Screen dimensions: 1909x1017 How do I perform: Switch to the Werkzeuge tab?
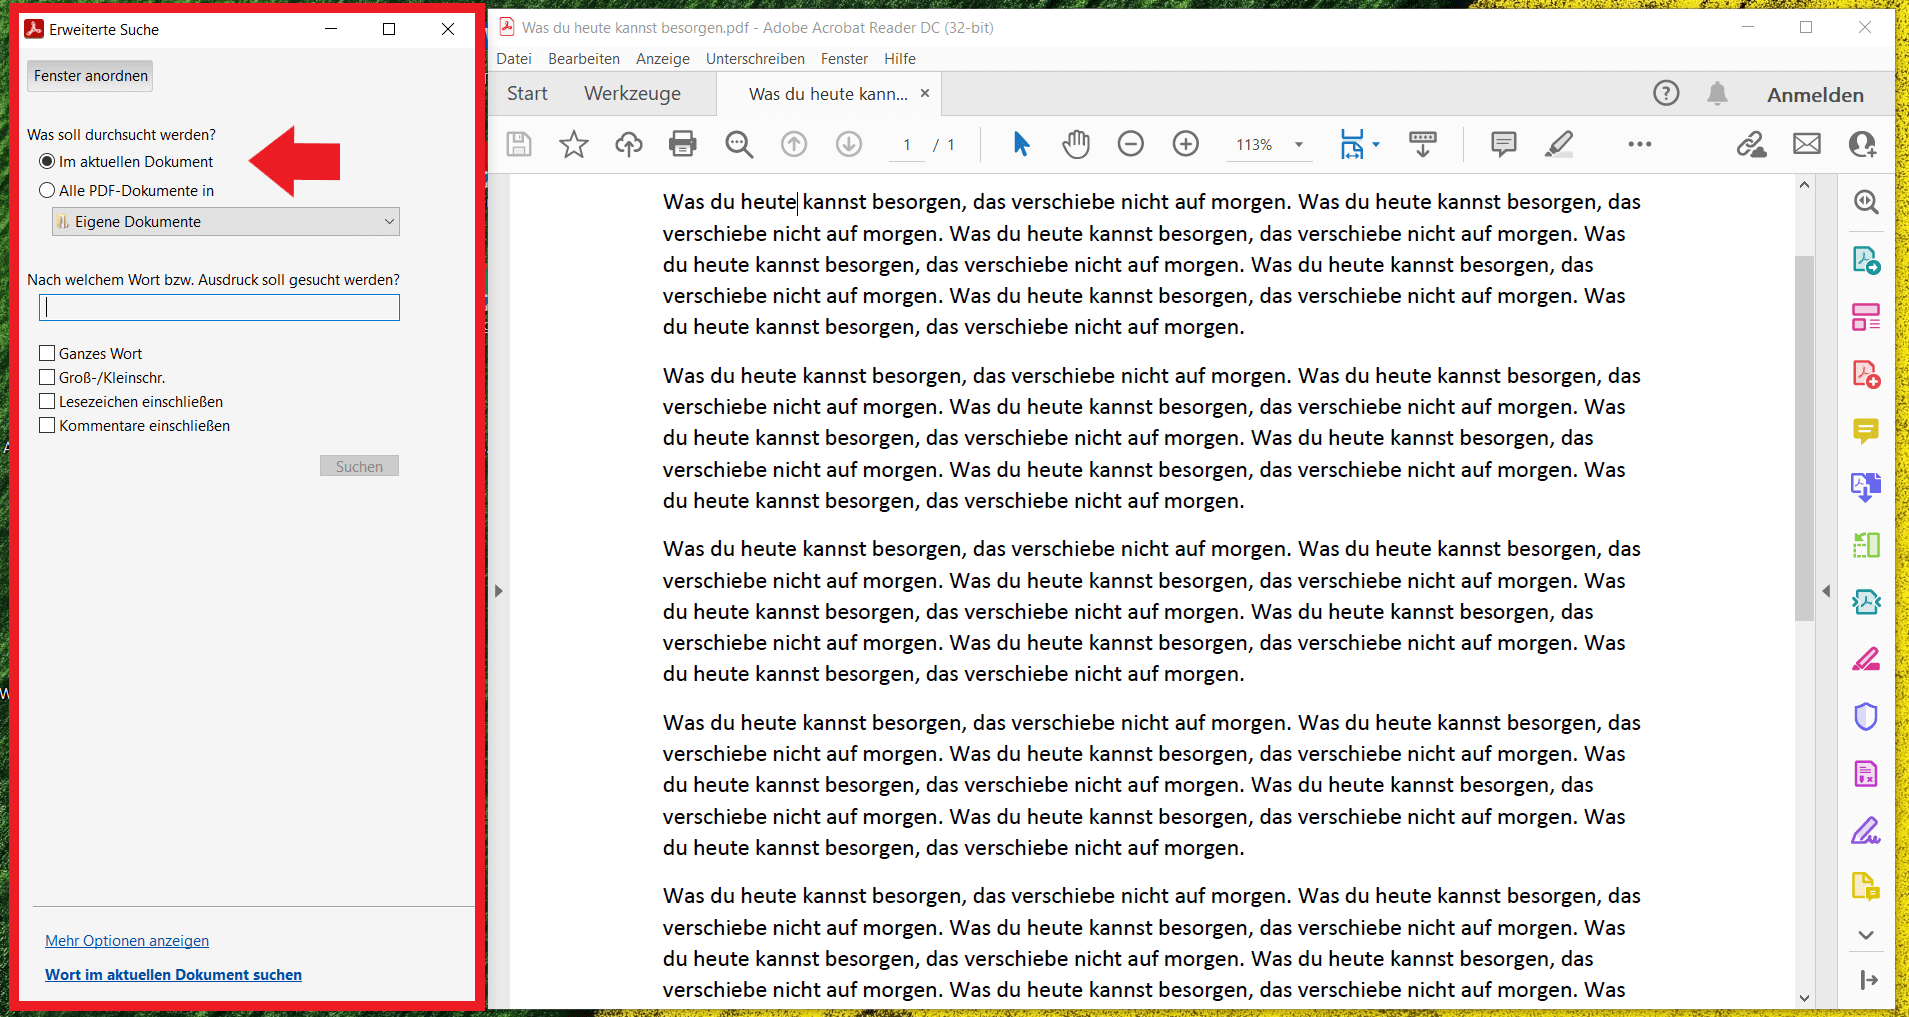point(632,94)
